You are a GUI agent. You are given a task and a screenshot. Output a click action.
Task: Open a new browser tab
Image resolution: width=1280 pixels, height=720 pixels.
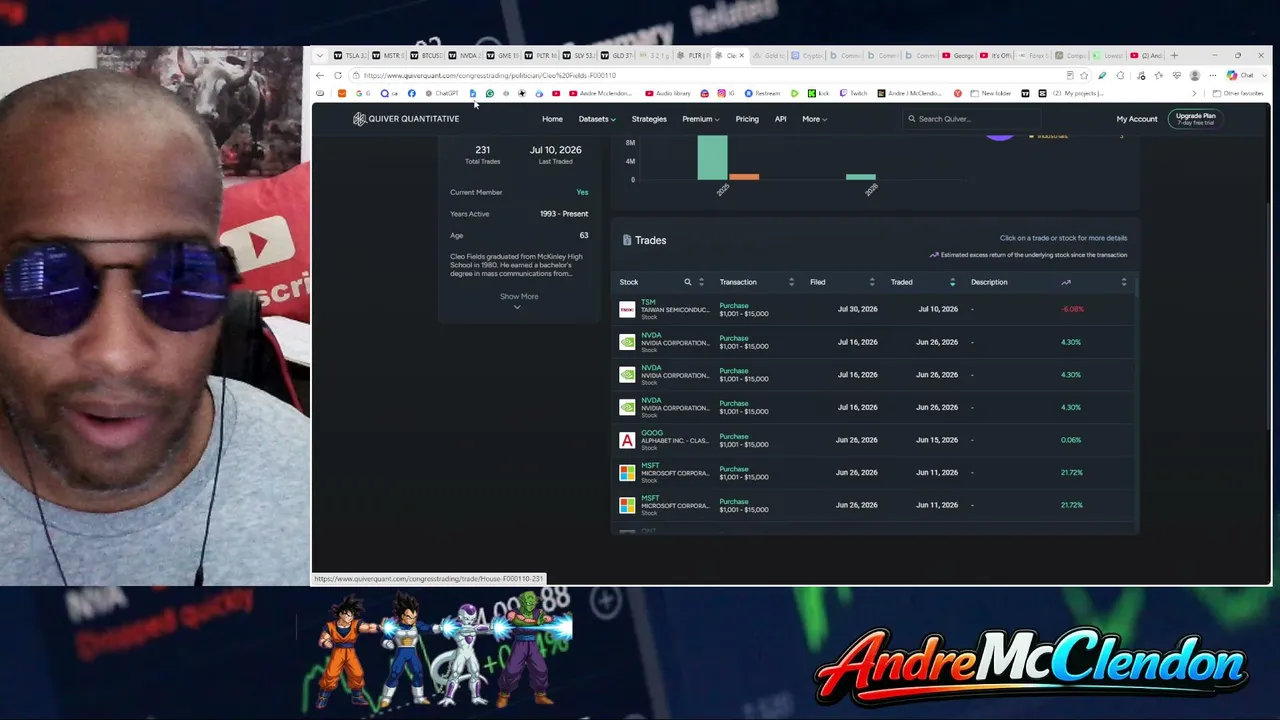[1174, 56]
